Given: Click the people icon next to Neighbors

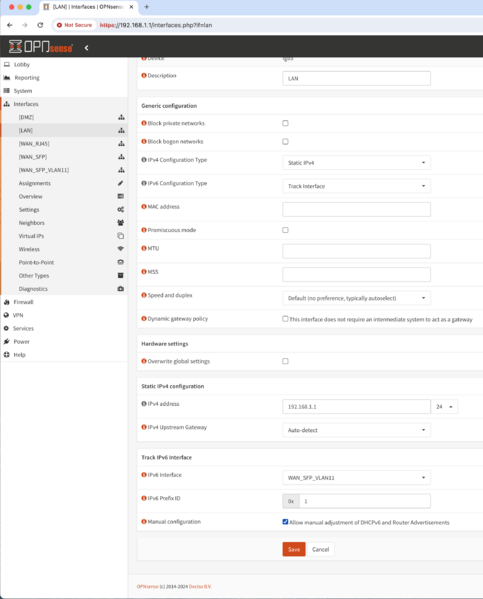Looking at the screenshot, I should click(121, 222).
